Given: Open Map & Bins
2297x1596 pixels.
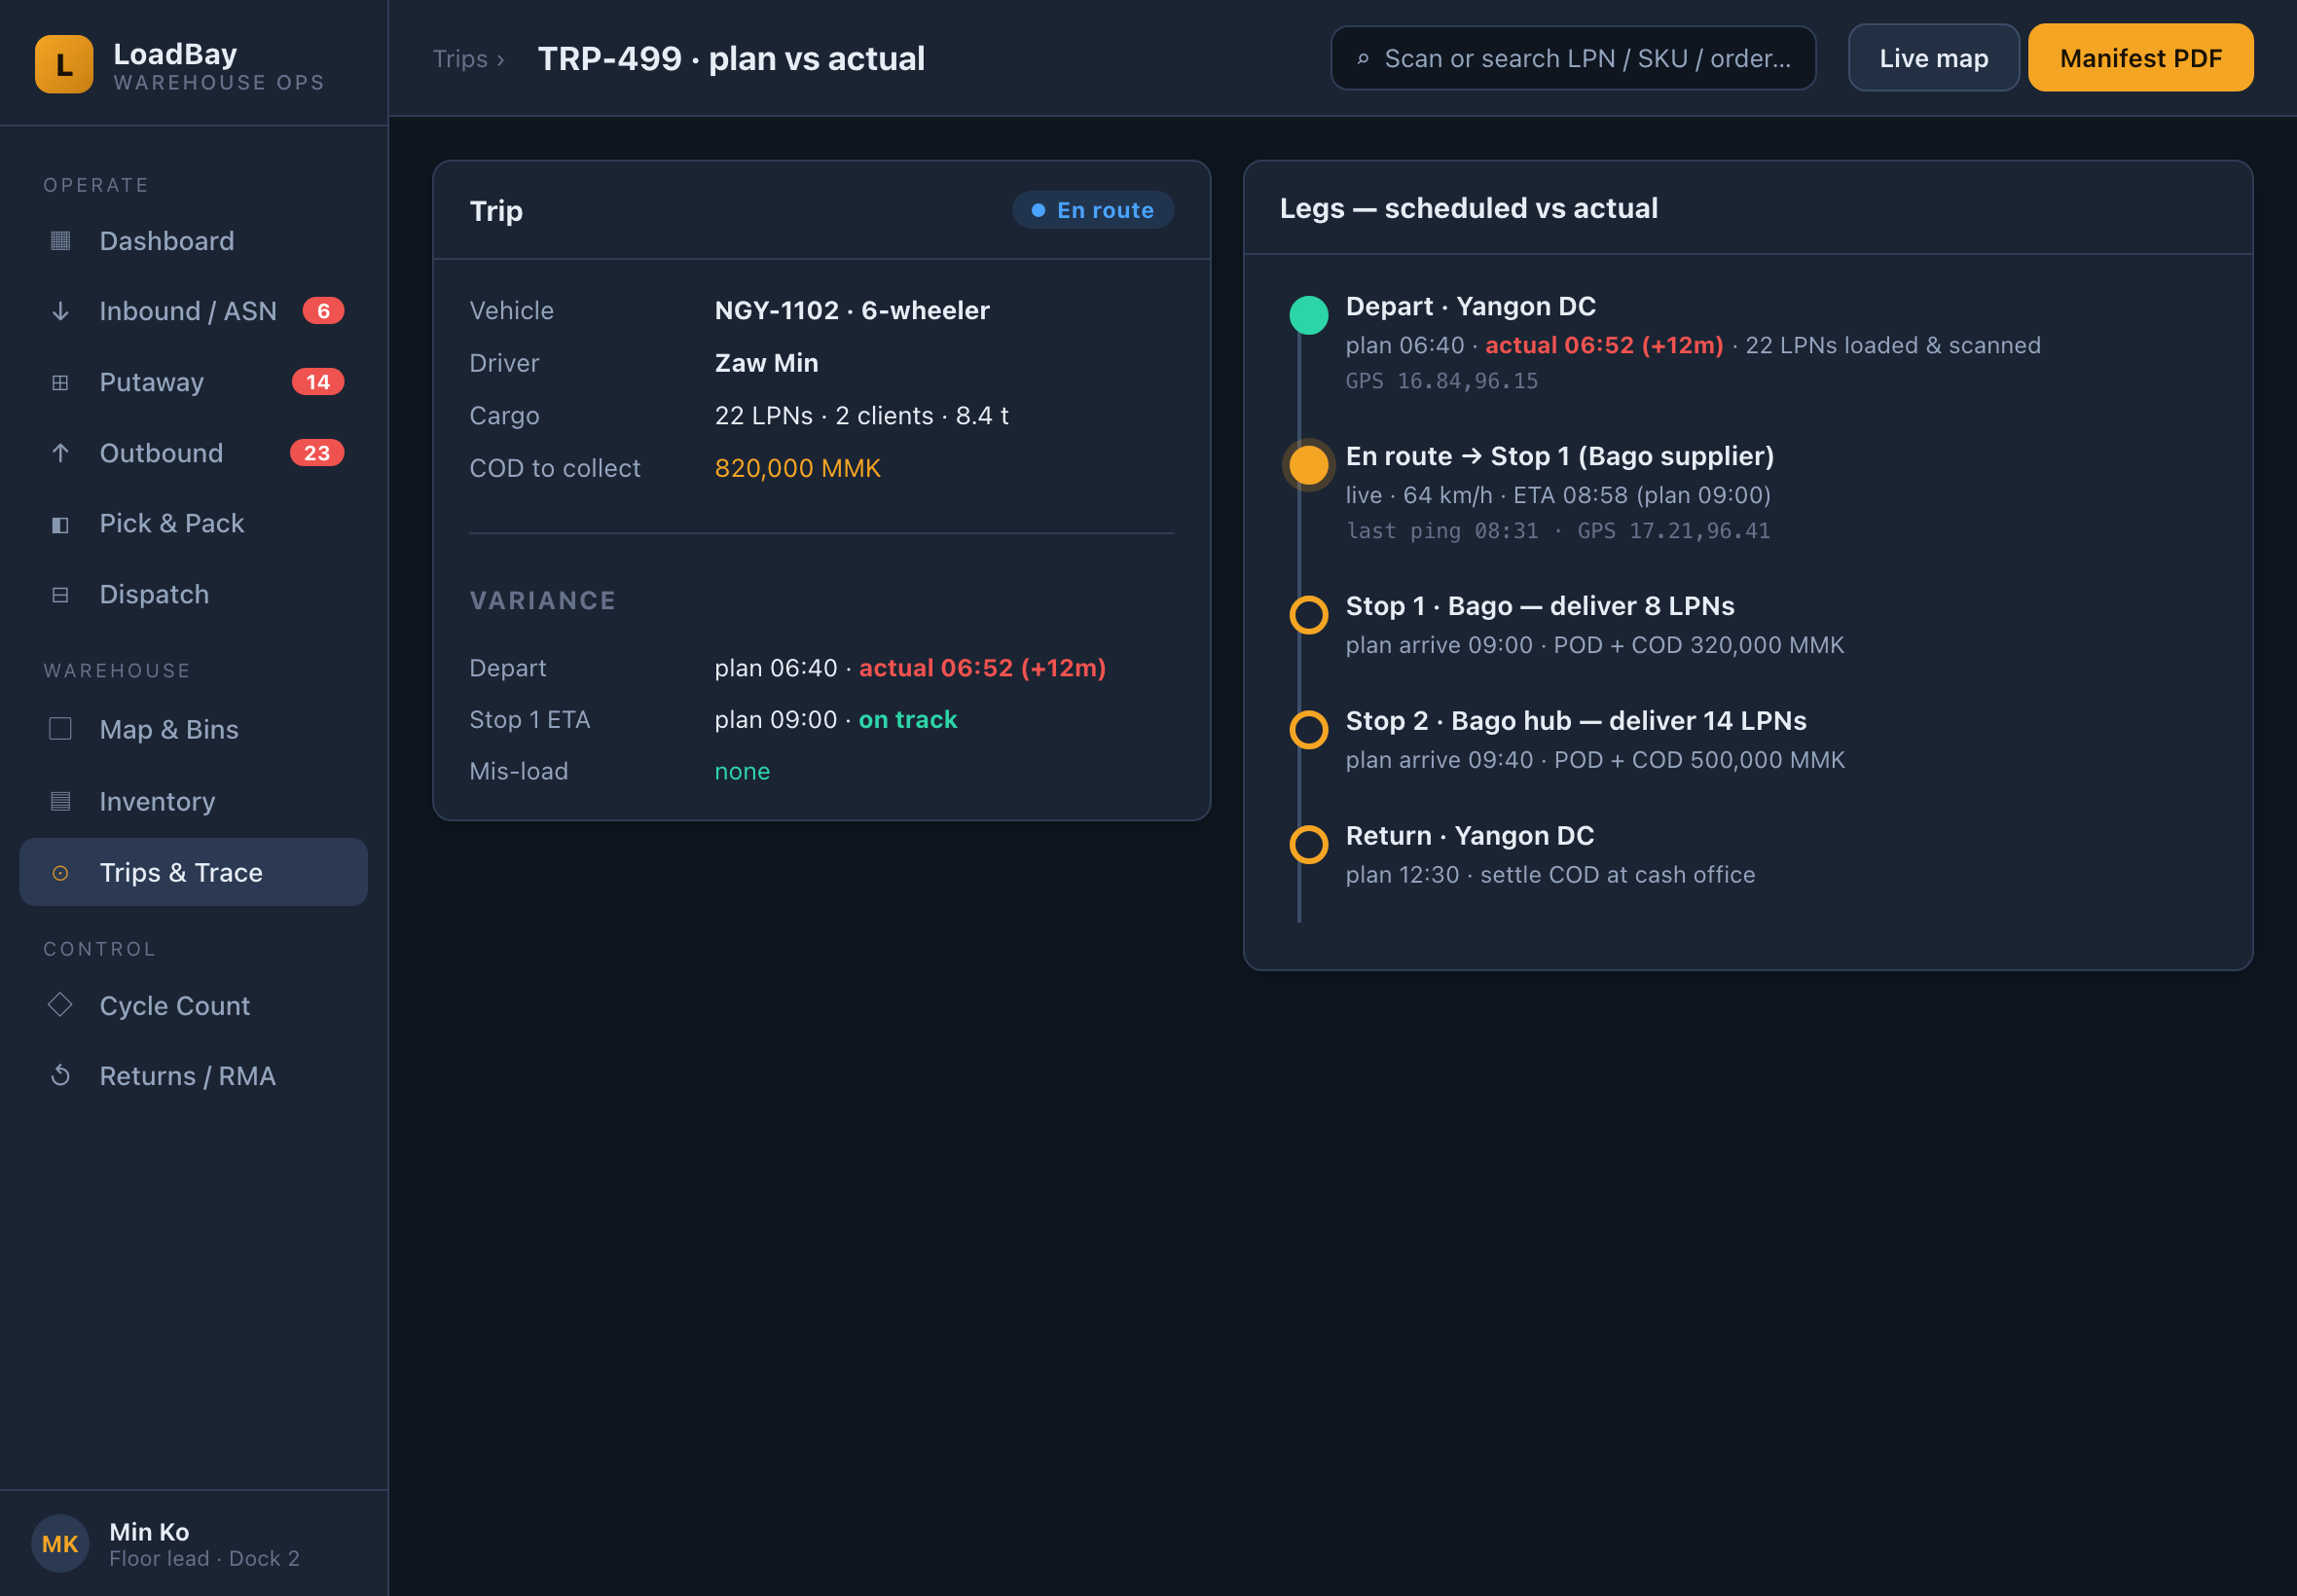Looking at the screenshot, I should pyautogui.click(x=194, y=729).
